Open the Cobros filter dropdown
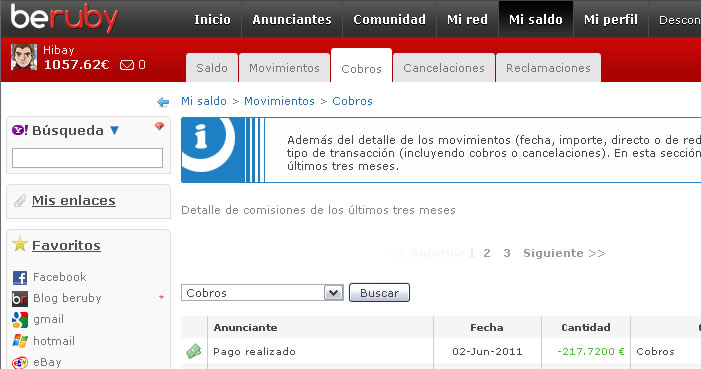701x369 pixels. 262,293
